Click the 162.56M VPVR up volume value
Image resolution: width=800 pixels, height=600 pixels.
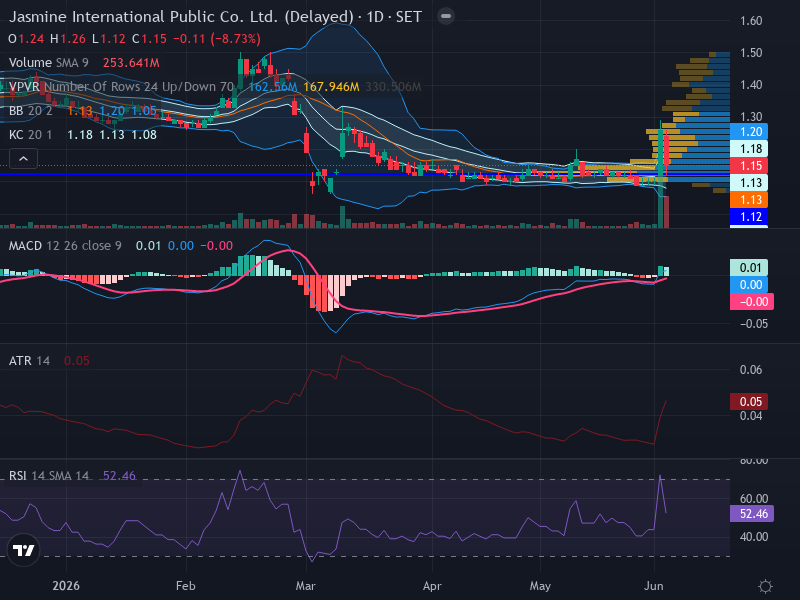(x=272, y=87)
